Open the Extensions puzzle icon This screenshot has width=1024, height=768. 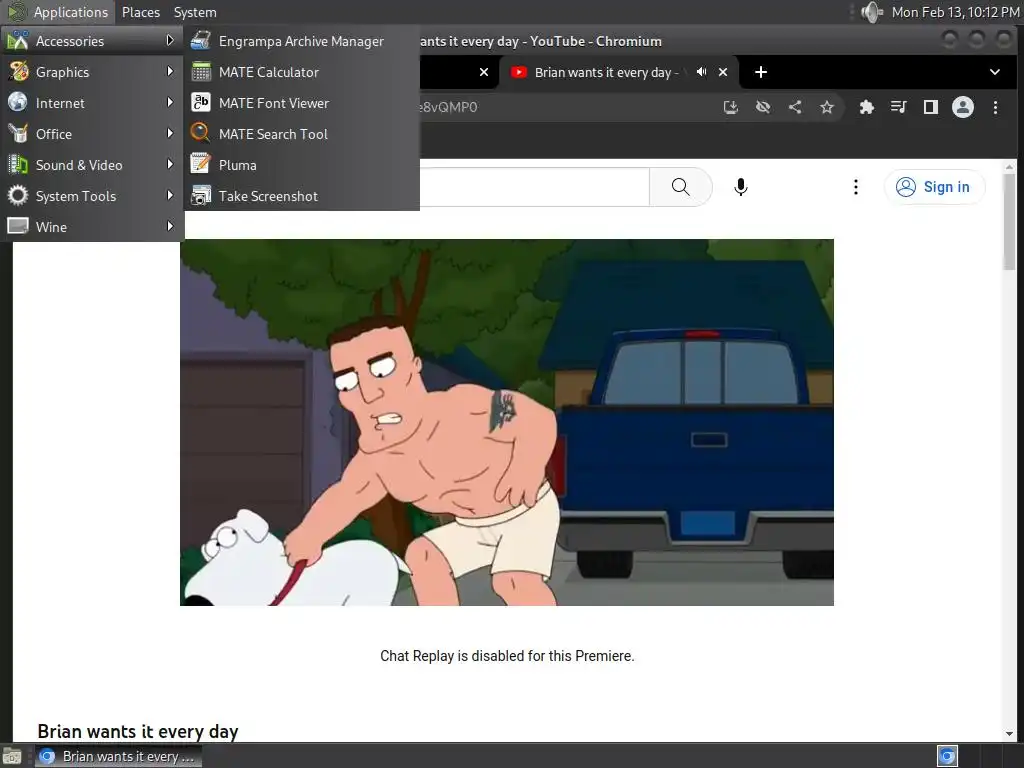[x=867, y=107]
